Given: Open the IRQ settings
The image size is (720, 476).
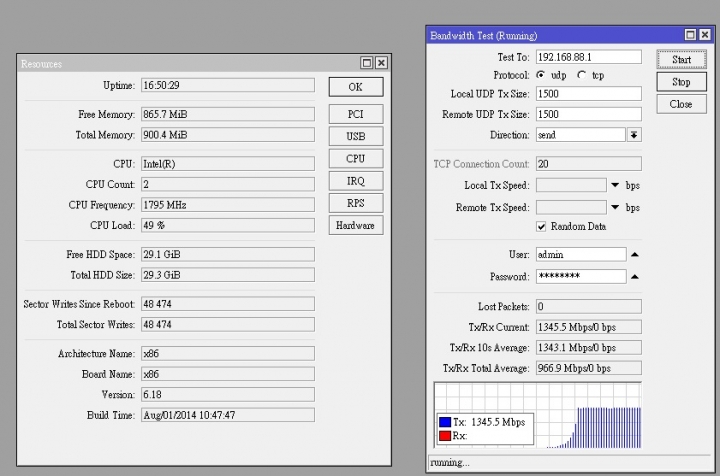Looking at the screenshot, I should pyautogui.click(x=356, y=181).
